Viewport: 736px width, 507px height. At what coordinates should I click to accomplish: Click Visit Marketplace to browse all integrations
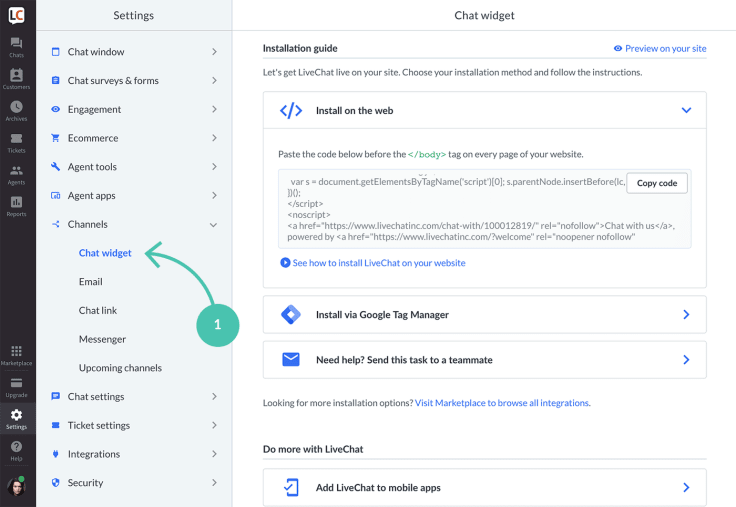point(503,403)
